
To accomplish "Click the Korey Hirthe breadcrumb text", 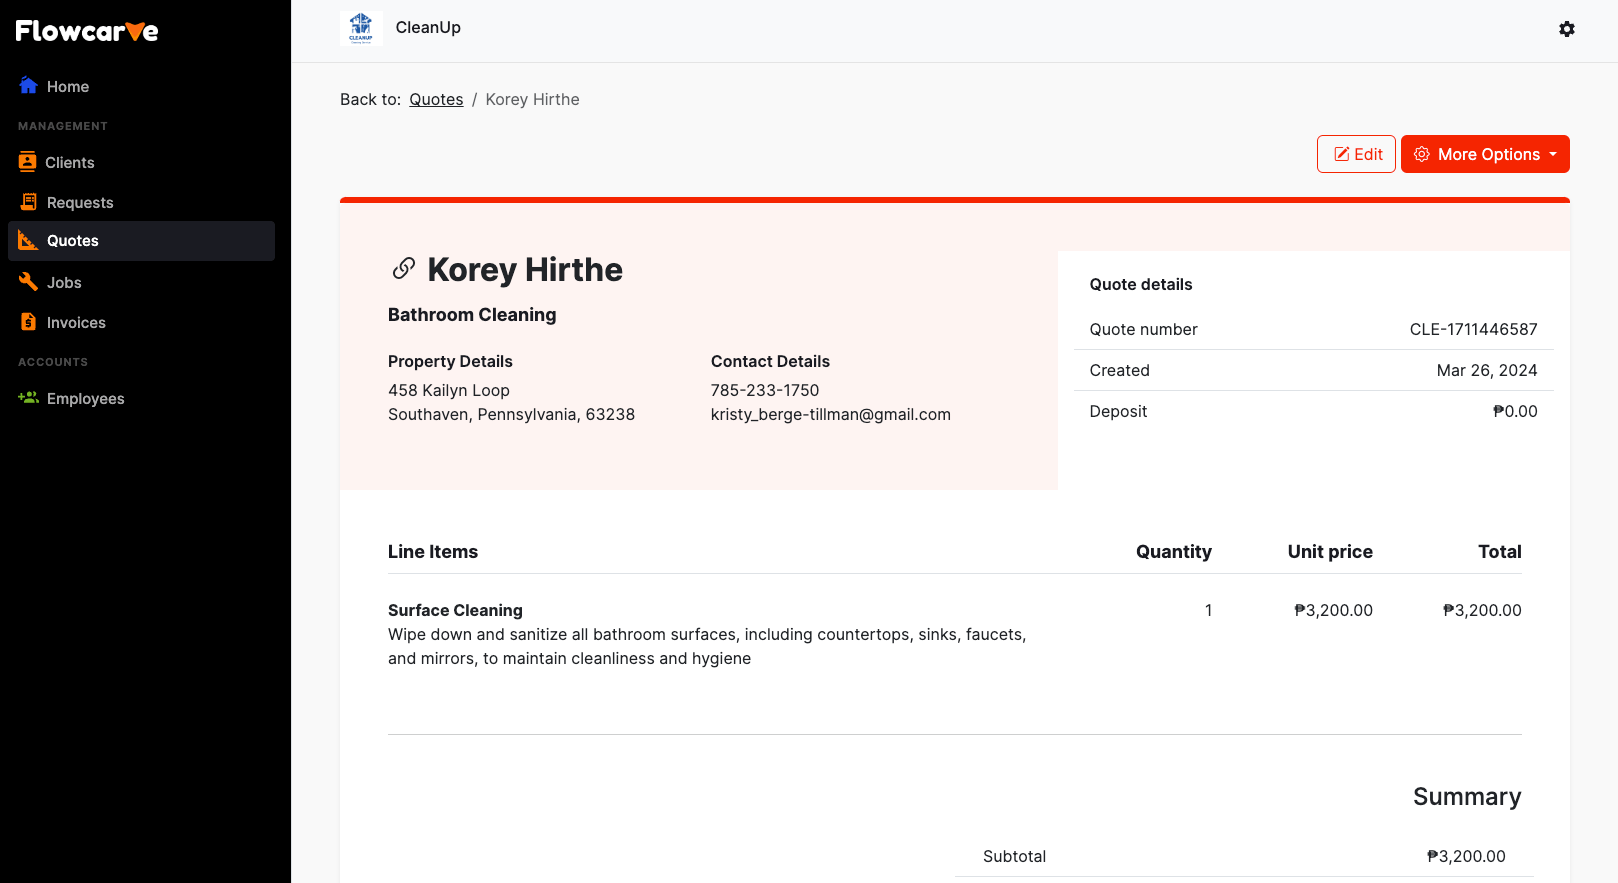I will coord(532,99).
